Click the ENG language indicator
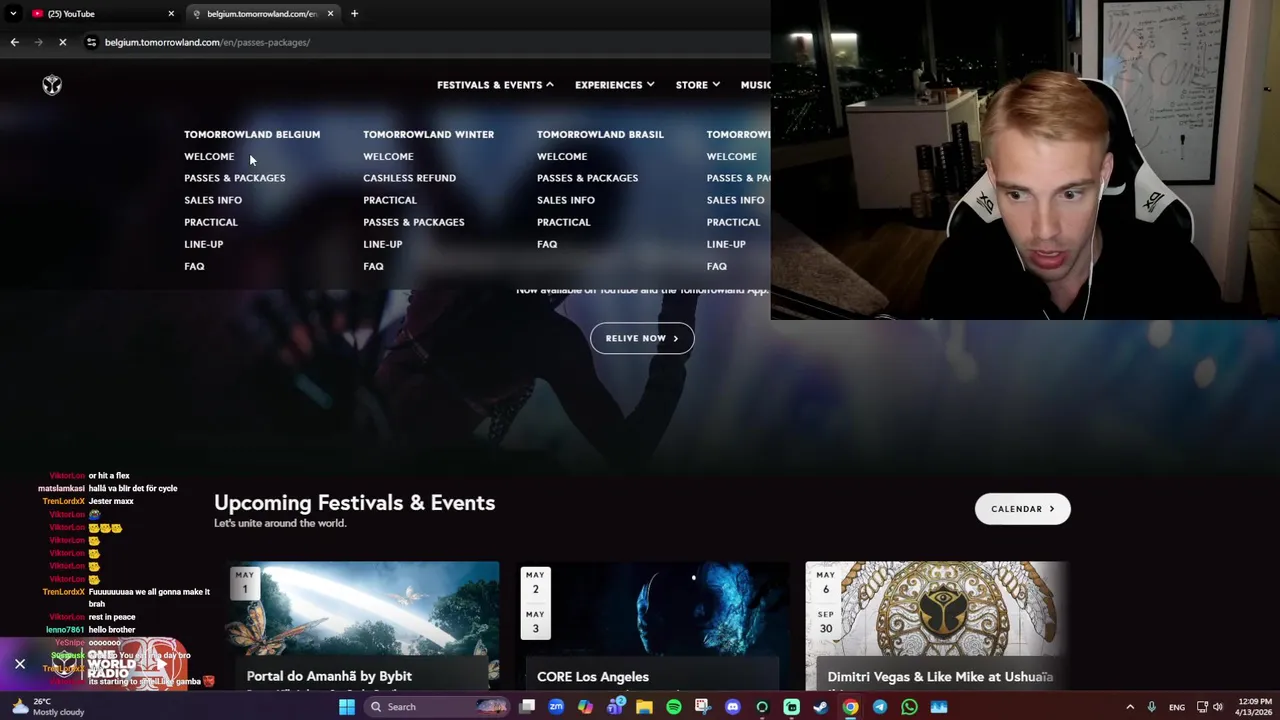Image resolution: width=1280 pixels, height=720 pixels. tap(1177, 707)
